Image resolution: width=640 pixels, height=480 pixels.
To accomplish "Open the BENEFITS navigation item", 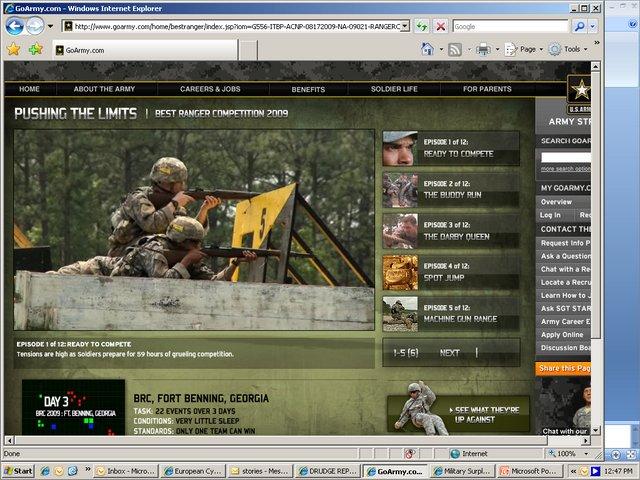I will [x=308, y=89].
